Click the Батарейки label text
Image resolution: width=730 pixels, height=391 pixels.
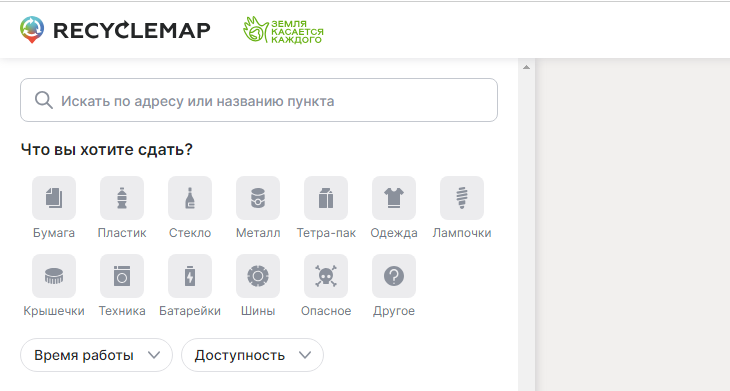point(190,311)
